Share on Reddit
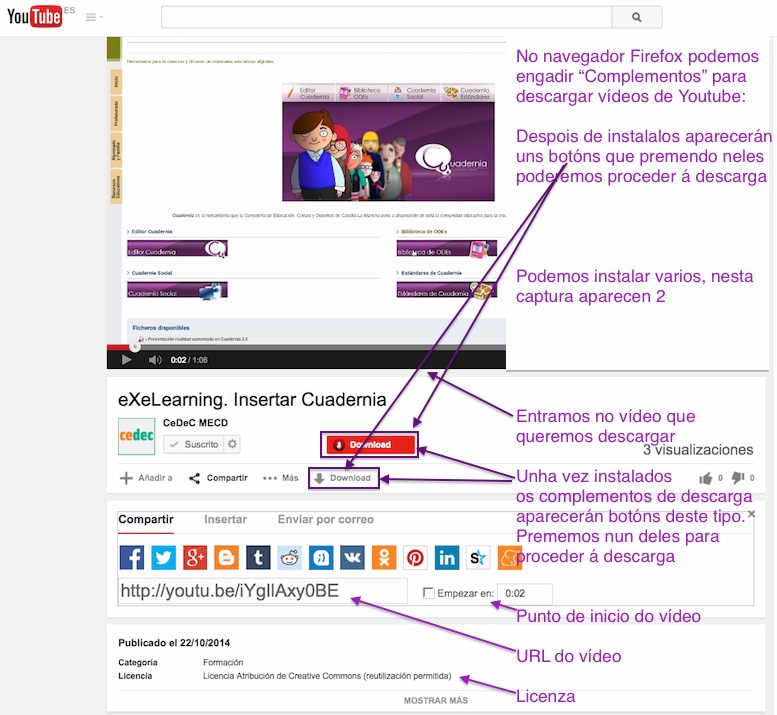777x715 pixels. (x=289, y=557)
